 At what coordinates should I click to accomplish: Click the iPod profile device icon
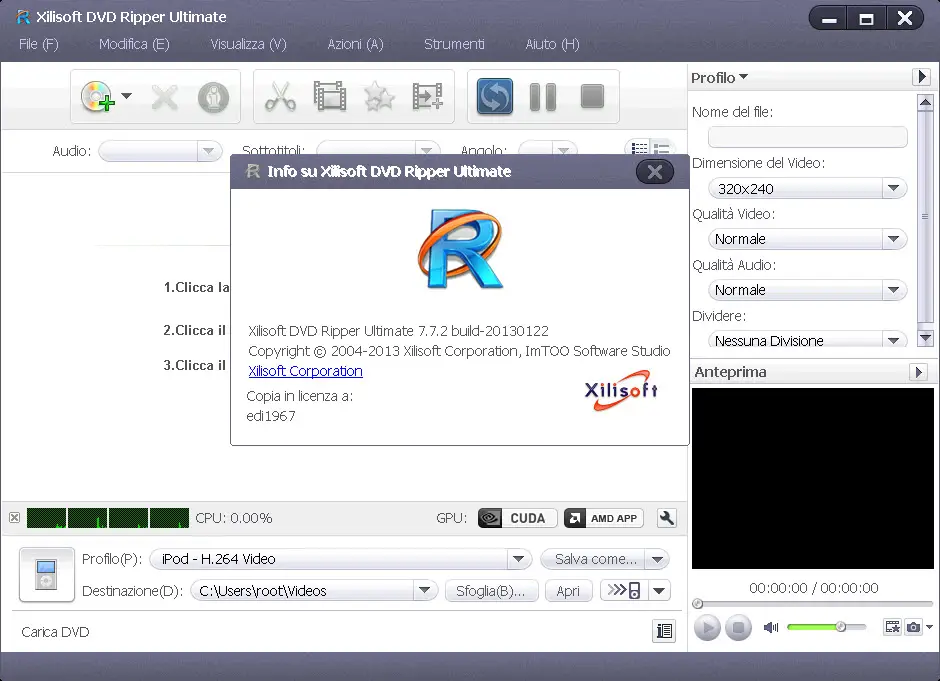coord(47,574)
